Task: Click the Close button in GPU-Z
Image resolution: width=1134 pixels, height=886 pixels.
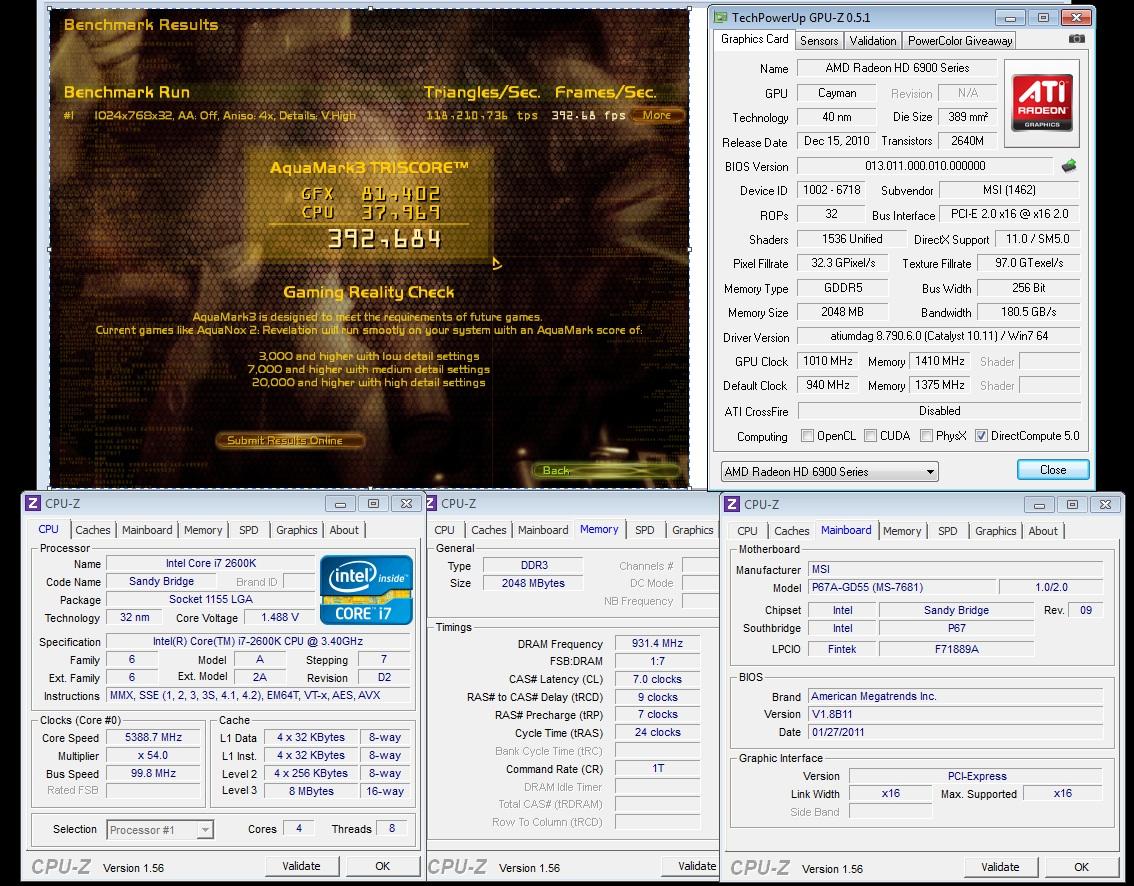Action: coord(1052,469)
